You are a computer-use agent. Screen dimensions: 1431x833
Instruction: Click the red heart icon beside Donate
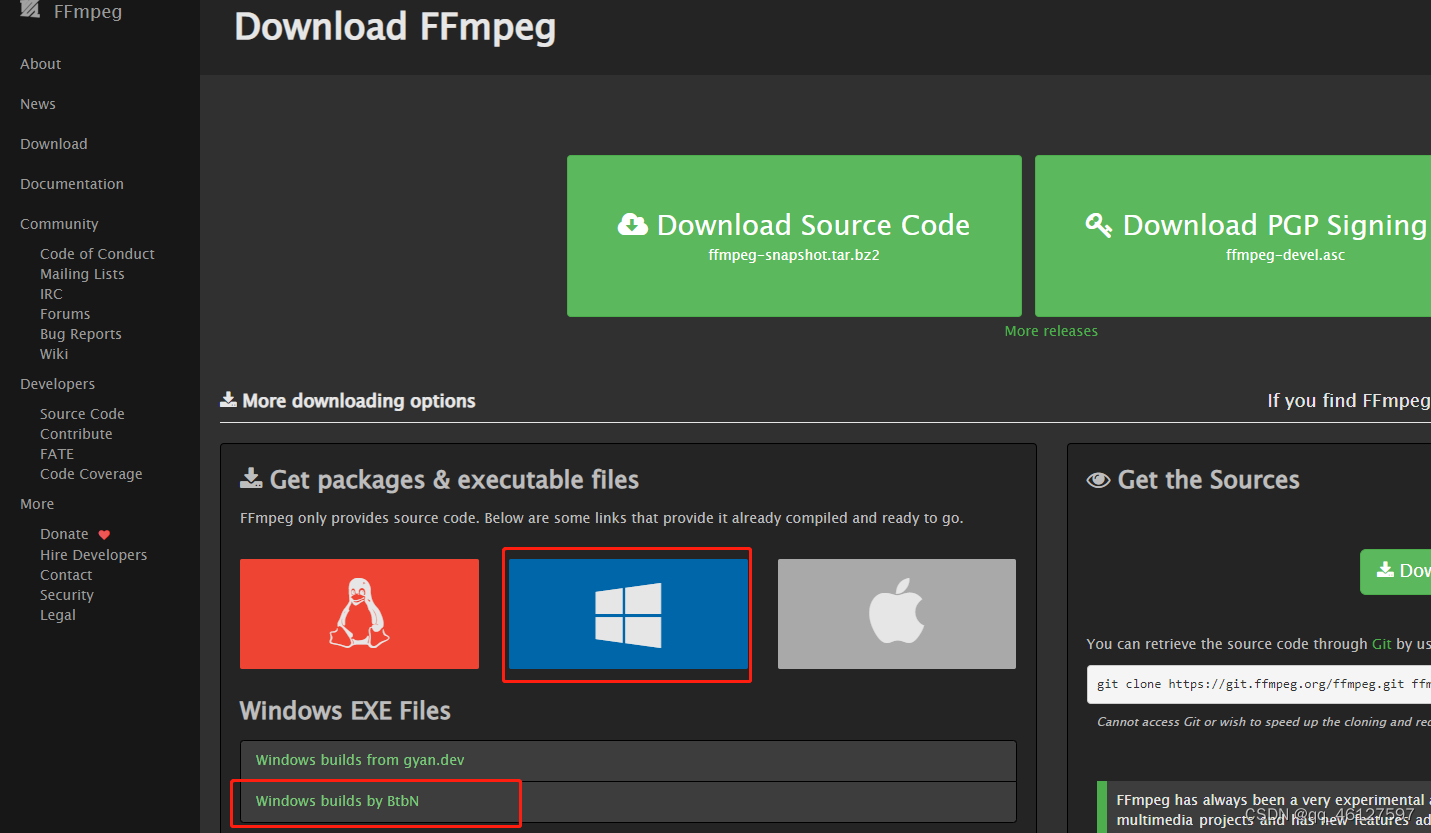point(104,535)
